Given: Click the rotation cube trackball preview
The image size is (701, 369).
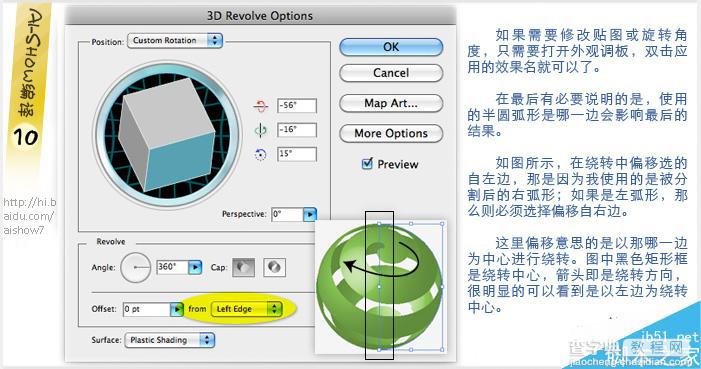Looking at the screenshot, I should tap(168, 134).
